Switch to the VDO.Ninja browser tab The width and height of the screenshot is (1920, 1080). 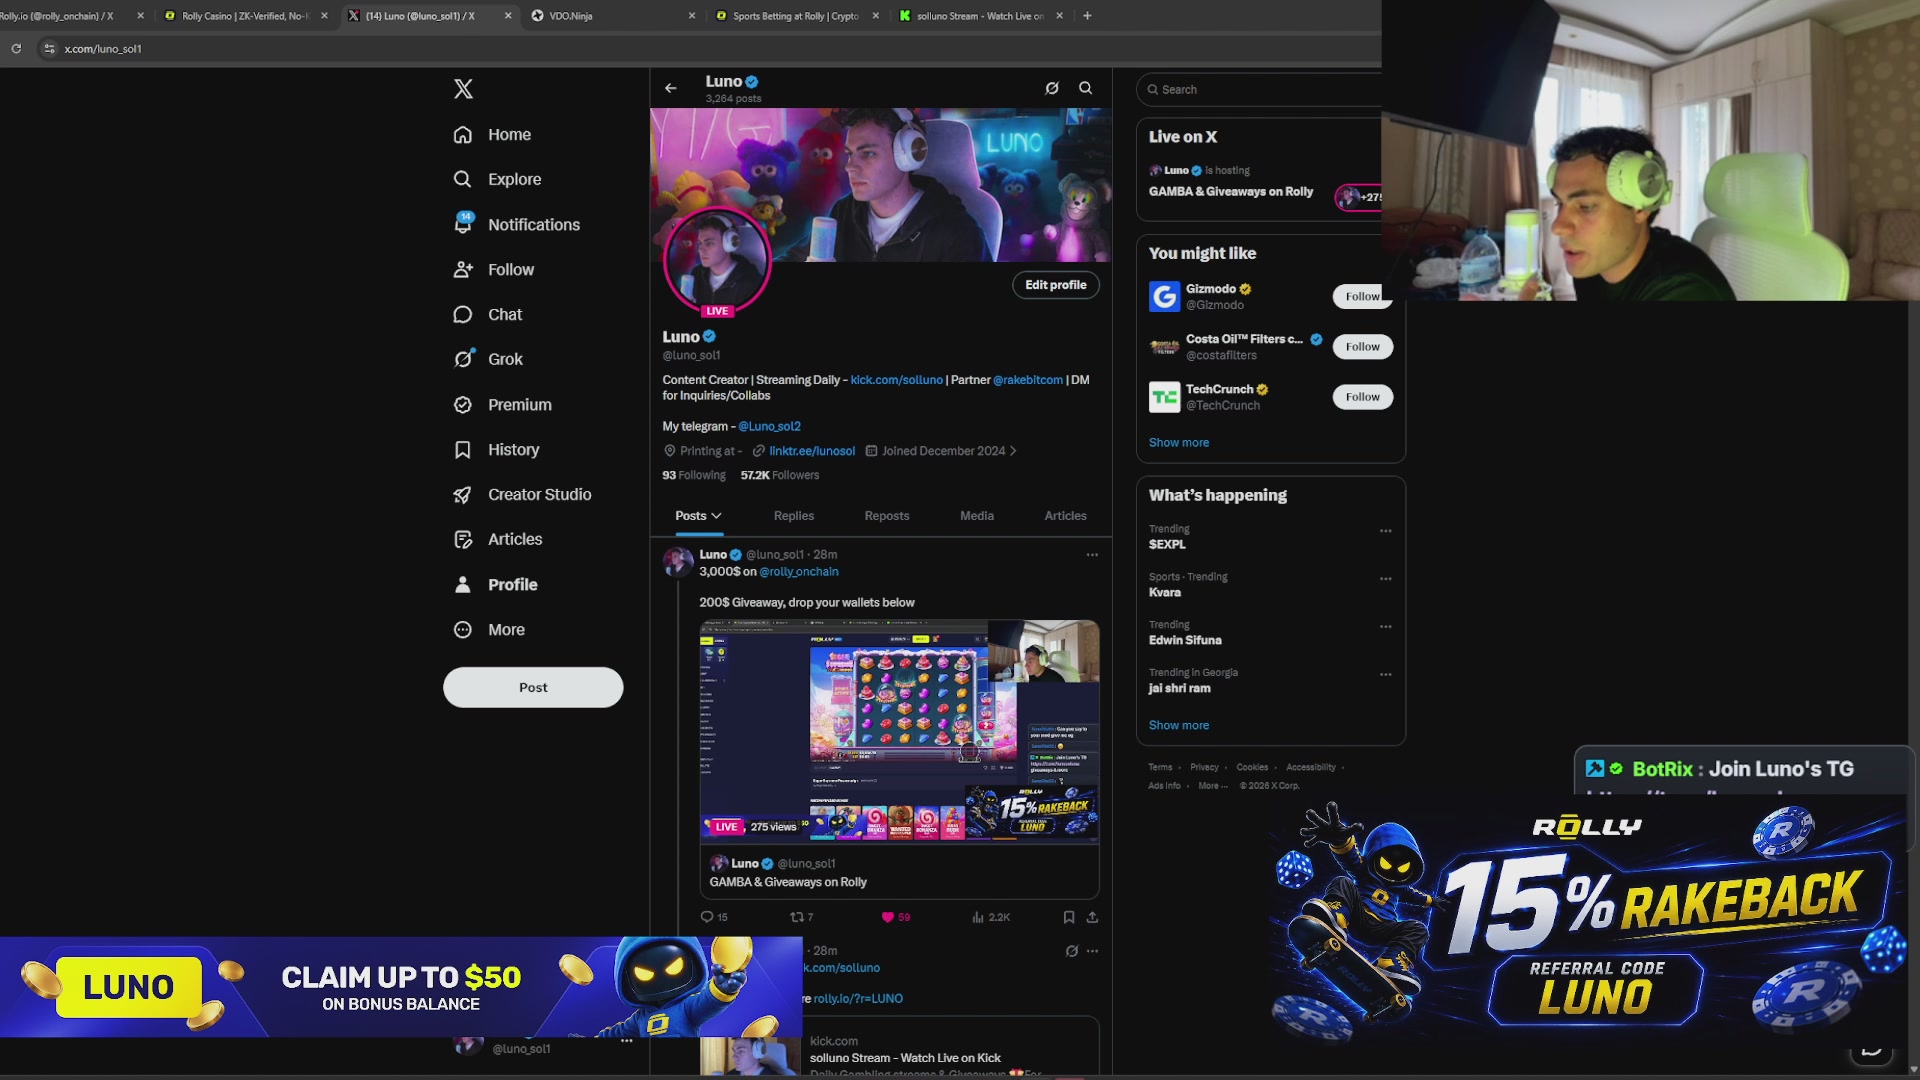(612, 16)
